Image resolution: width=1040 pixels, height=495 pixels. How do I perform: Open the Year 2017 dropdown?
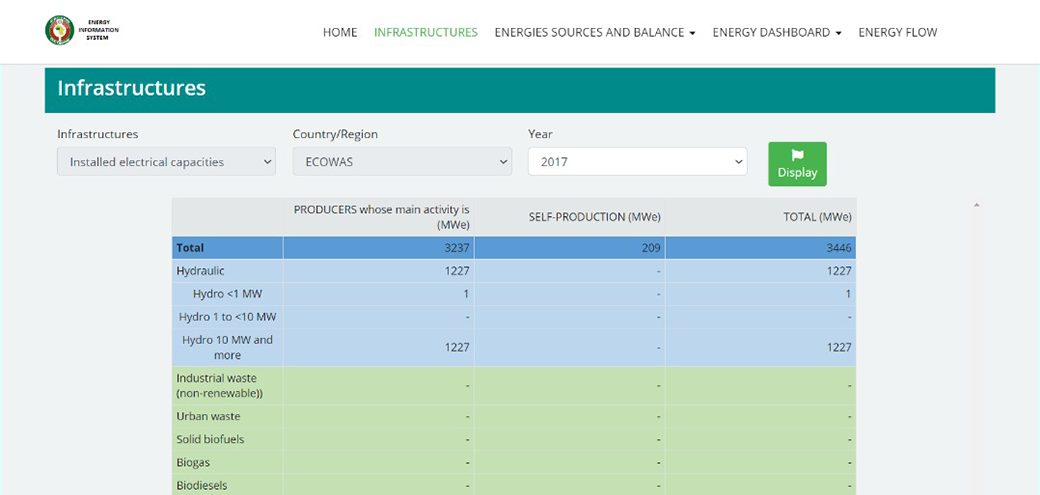click(637, 161)
